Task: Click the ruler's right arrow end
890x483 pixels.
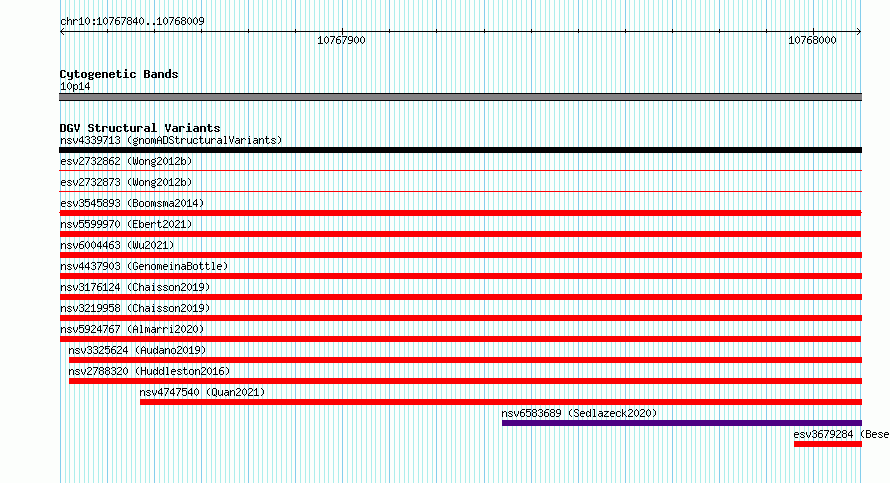Action: click(x=858, y=31)
